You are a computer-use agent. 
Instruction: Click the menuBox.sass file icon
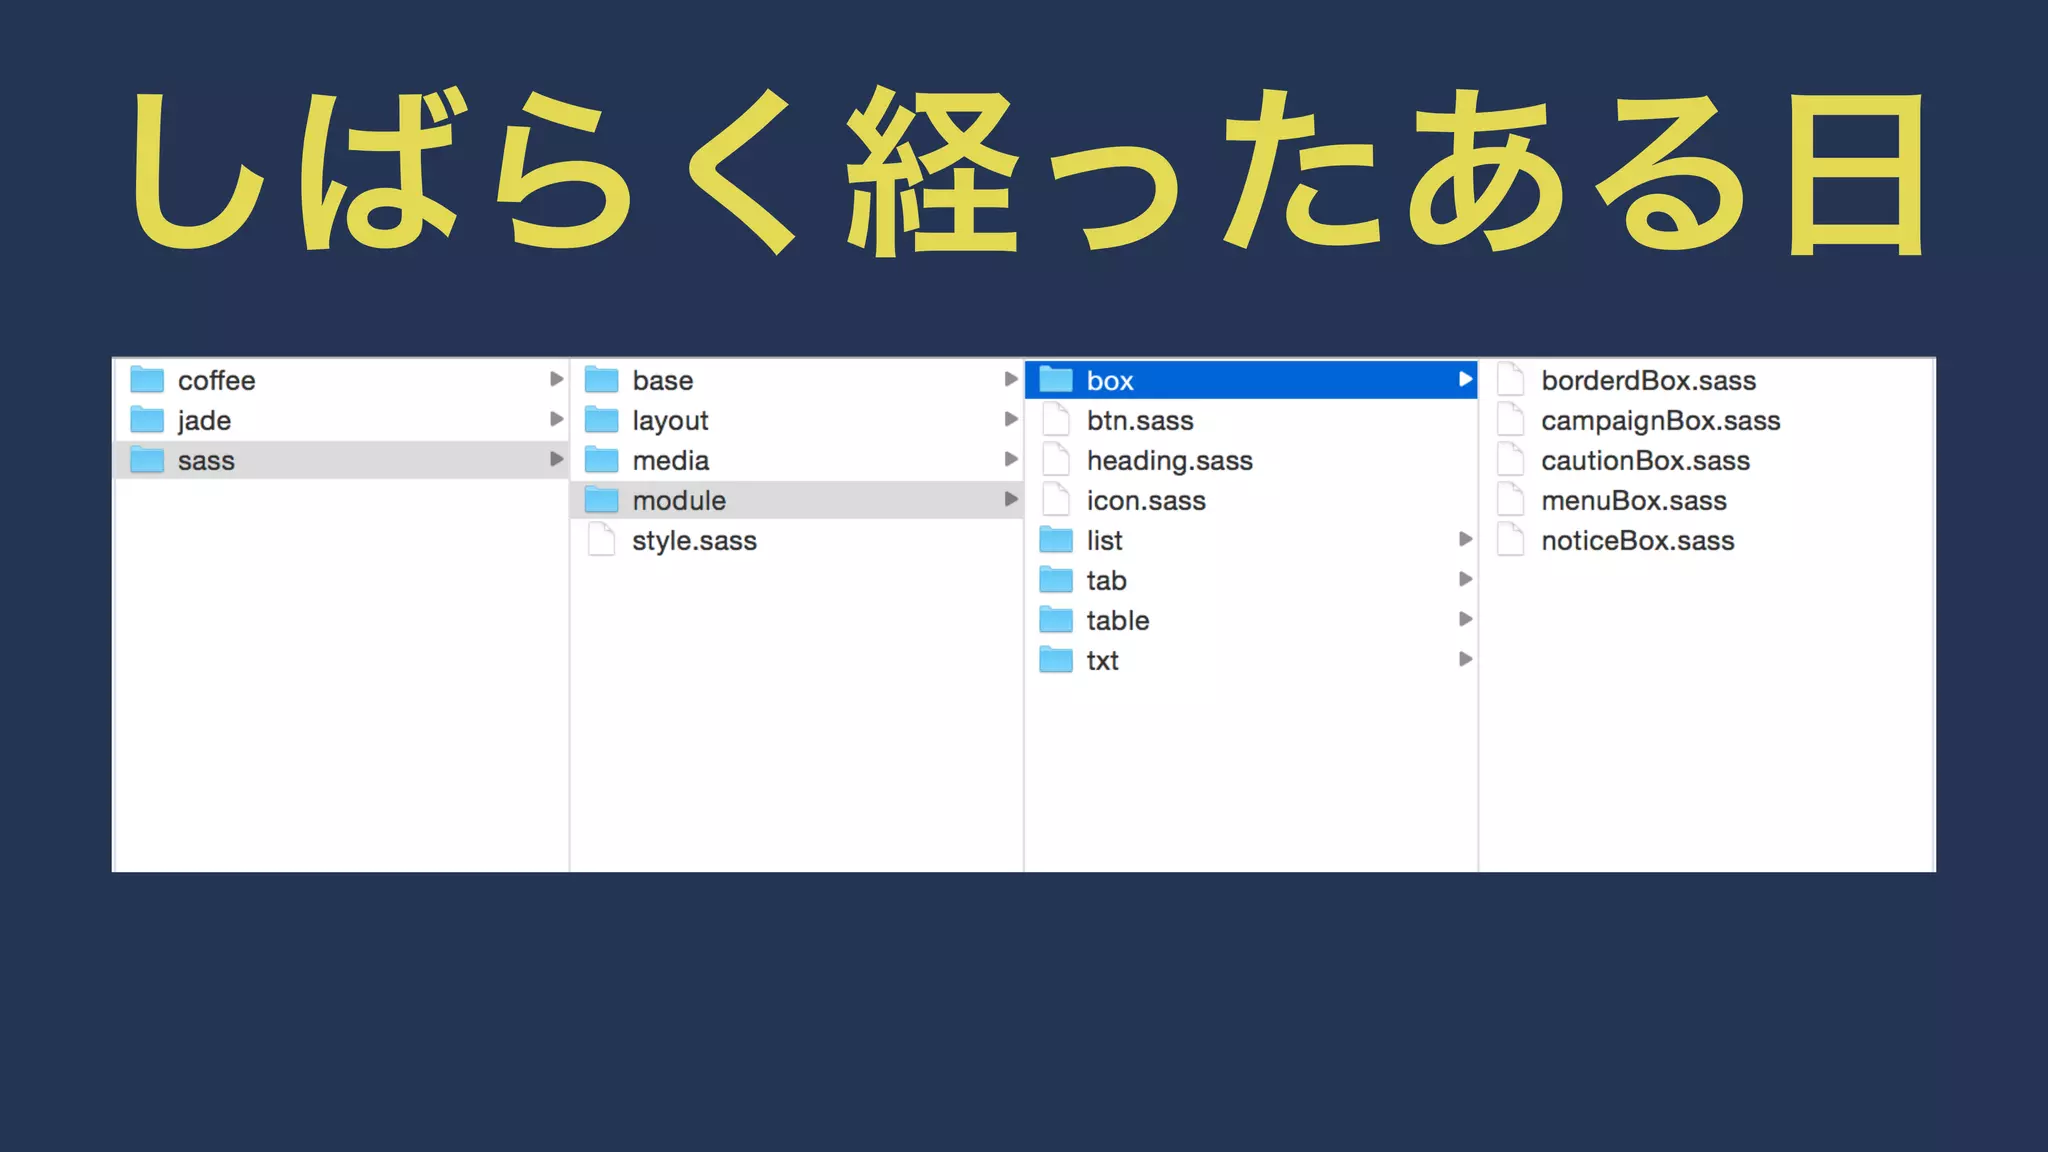tap(1511, 500)
